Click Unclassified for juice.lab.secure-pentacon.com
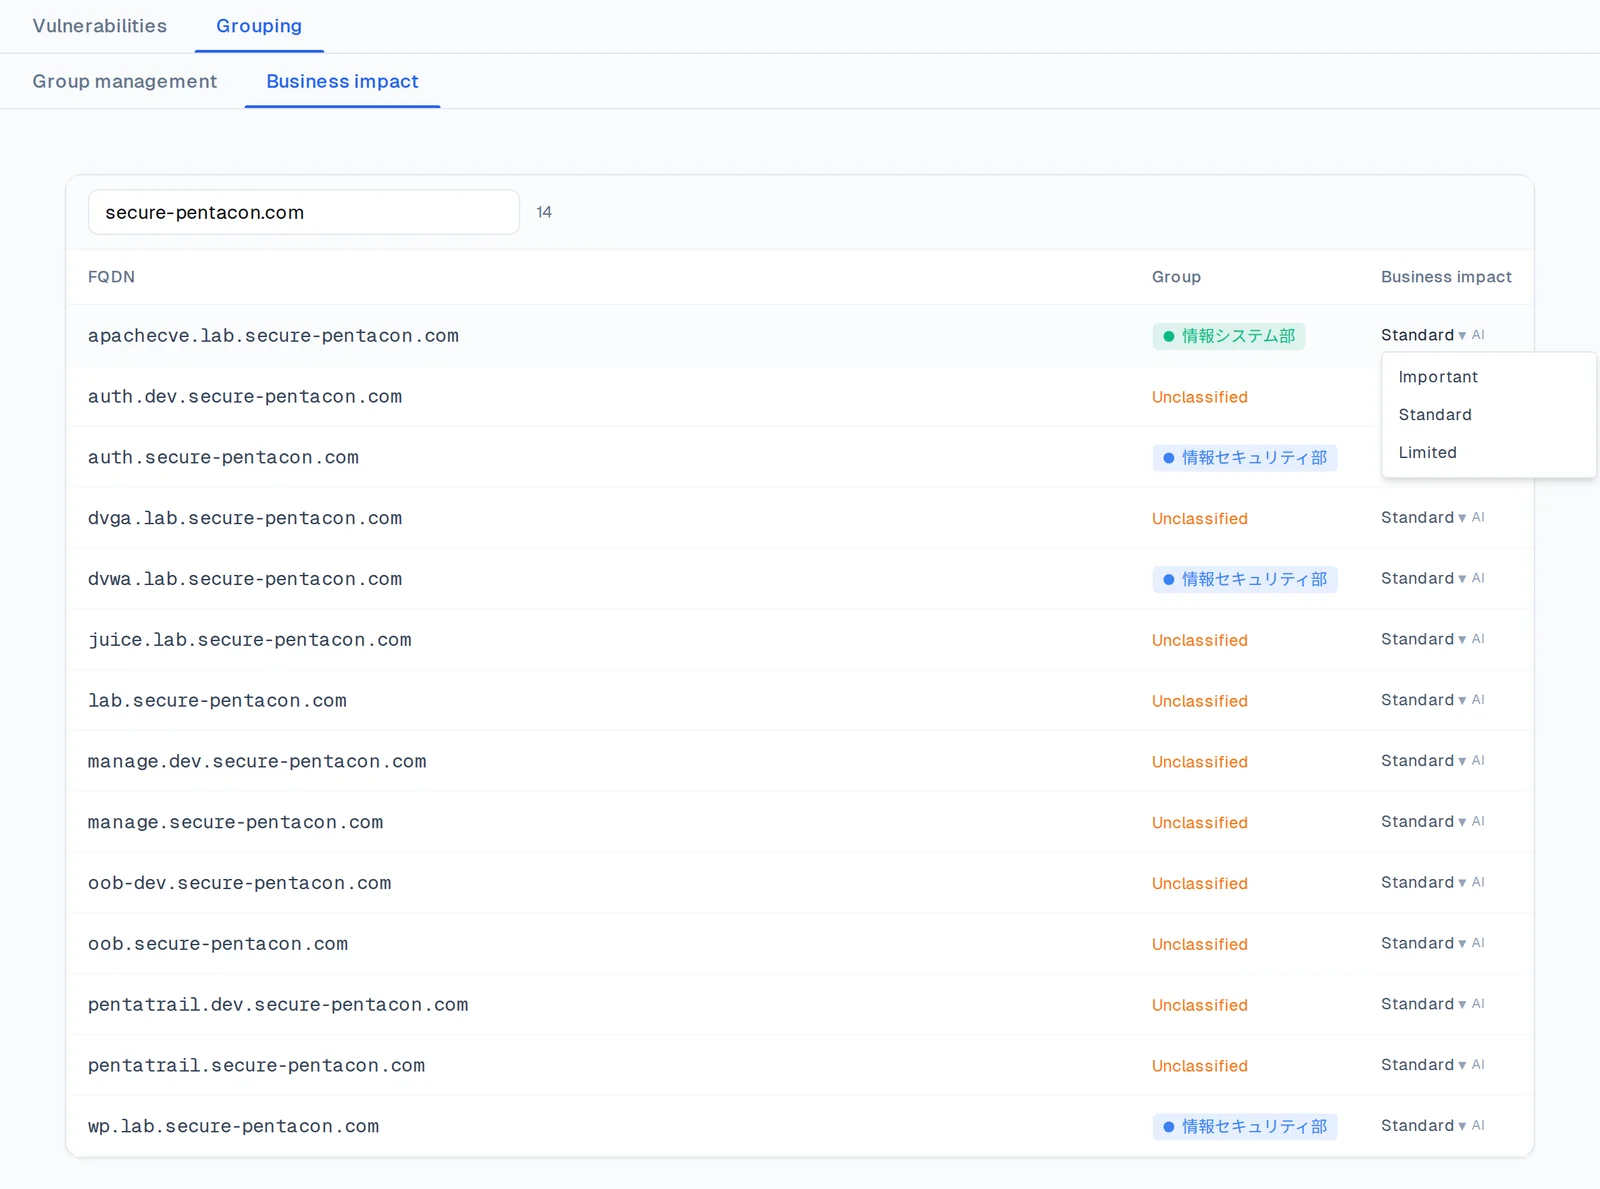The width and height of the screenshot is (1600, 1189). pos(1200,641)
